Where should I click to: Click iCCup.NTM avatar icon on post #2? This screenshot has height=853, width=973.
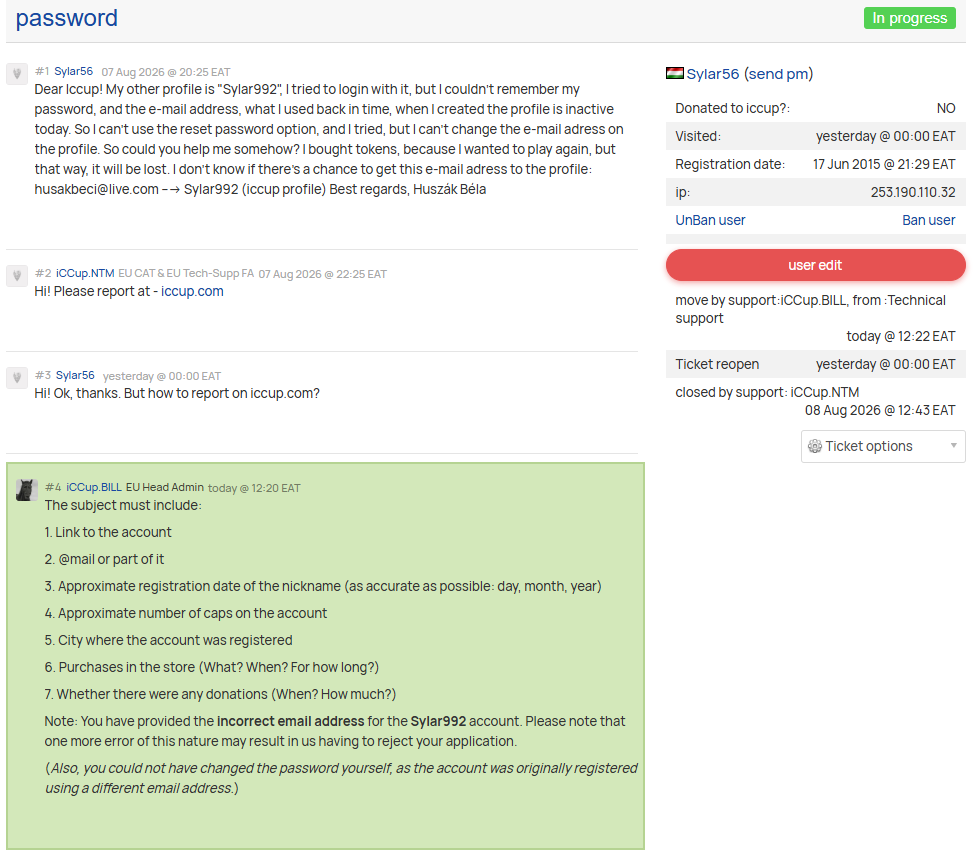17,275
